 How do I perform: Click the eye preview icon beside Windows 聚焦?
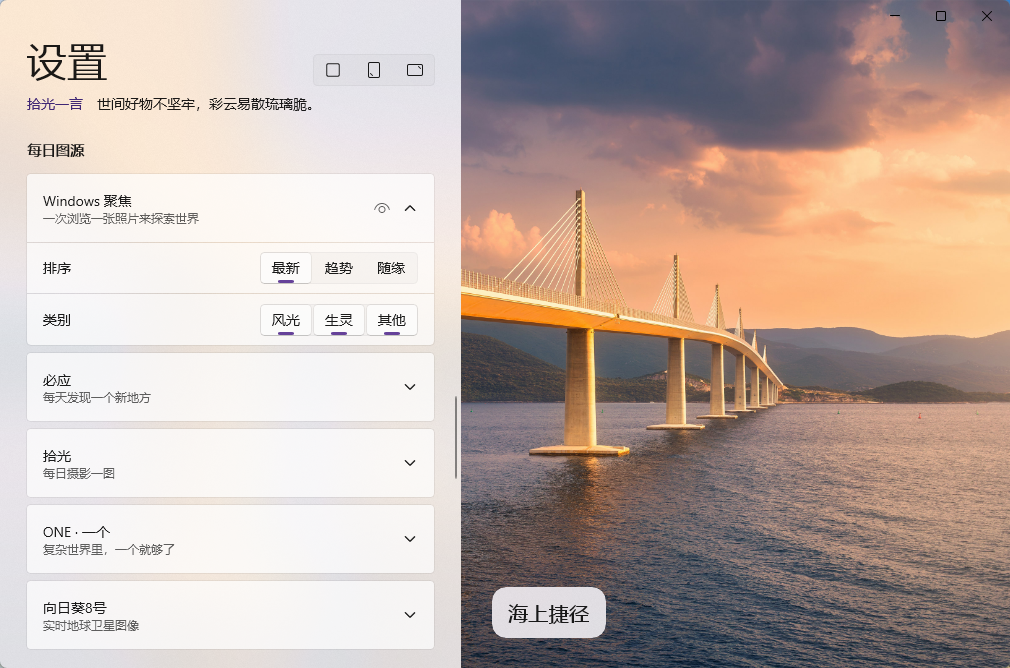coord(381,208)
